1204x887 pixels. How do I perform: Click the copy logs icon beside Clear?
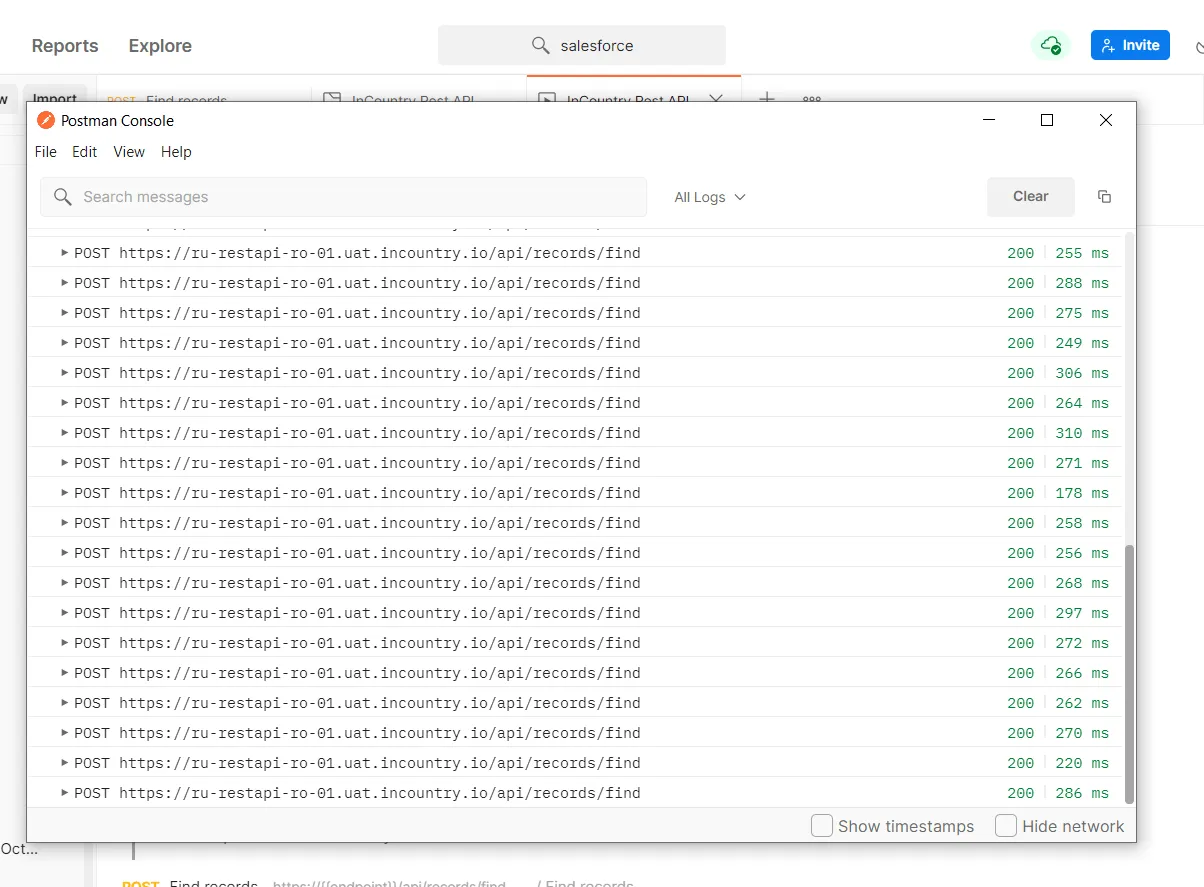1104,196
